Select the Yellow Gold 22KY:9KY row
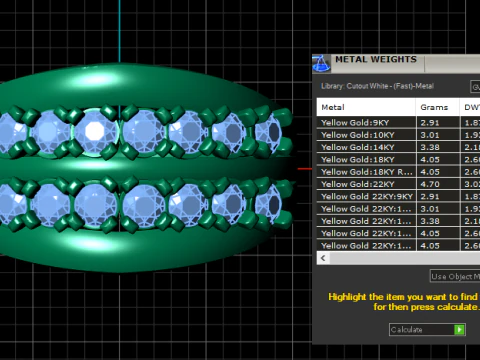The image size is (480, 360). (x=398, y=197)
